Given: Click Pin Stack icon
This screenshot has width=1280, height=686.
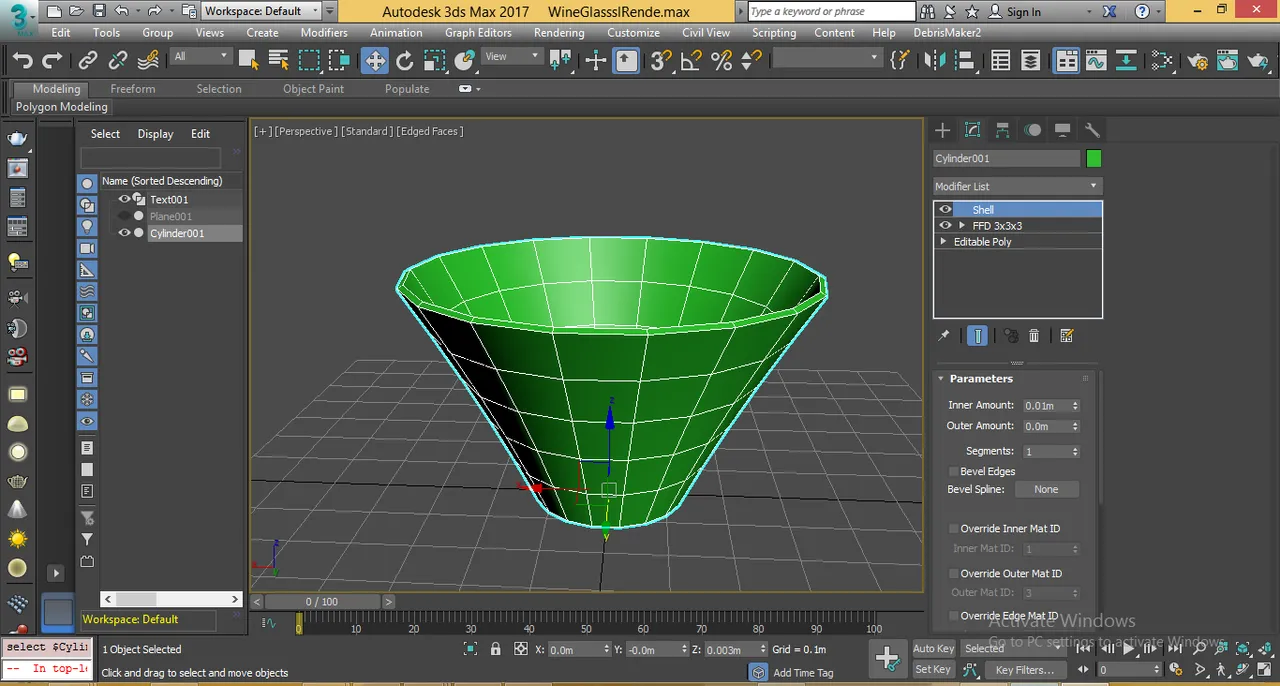Looking at the screenshot, I should coord(943,336).
